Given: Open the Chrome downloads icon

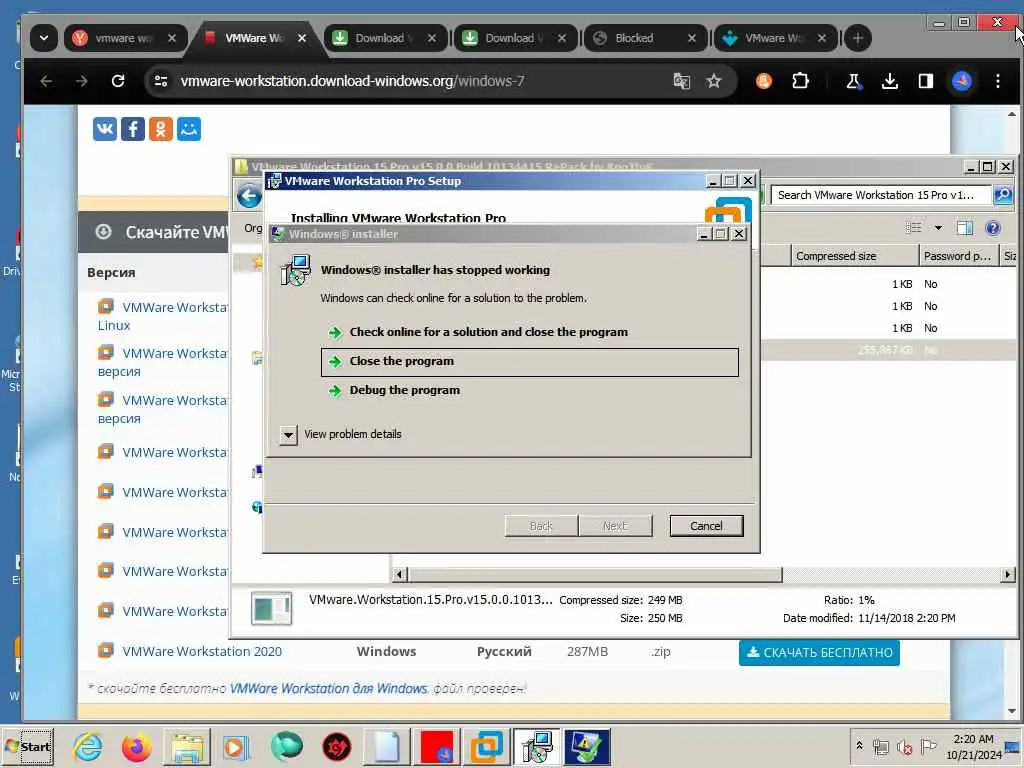Looking at the screenshot, I should [x=889, y=81].
